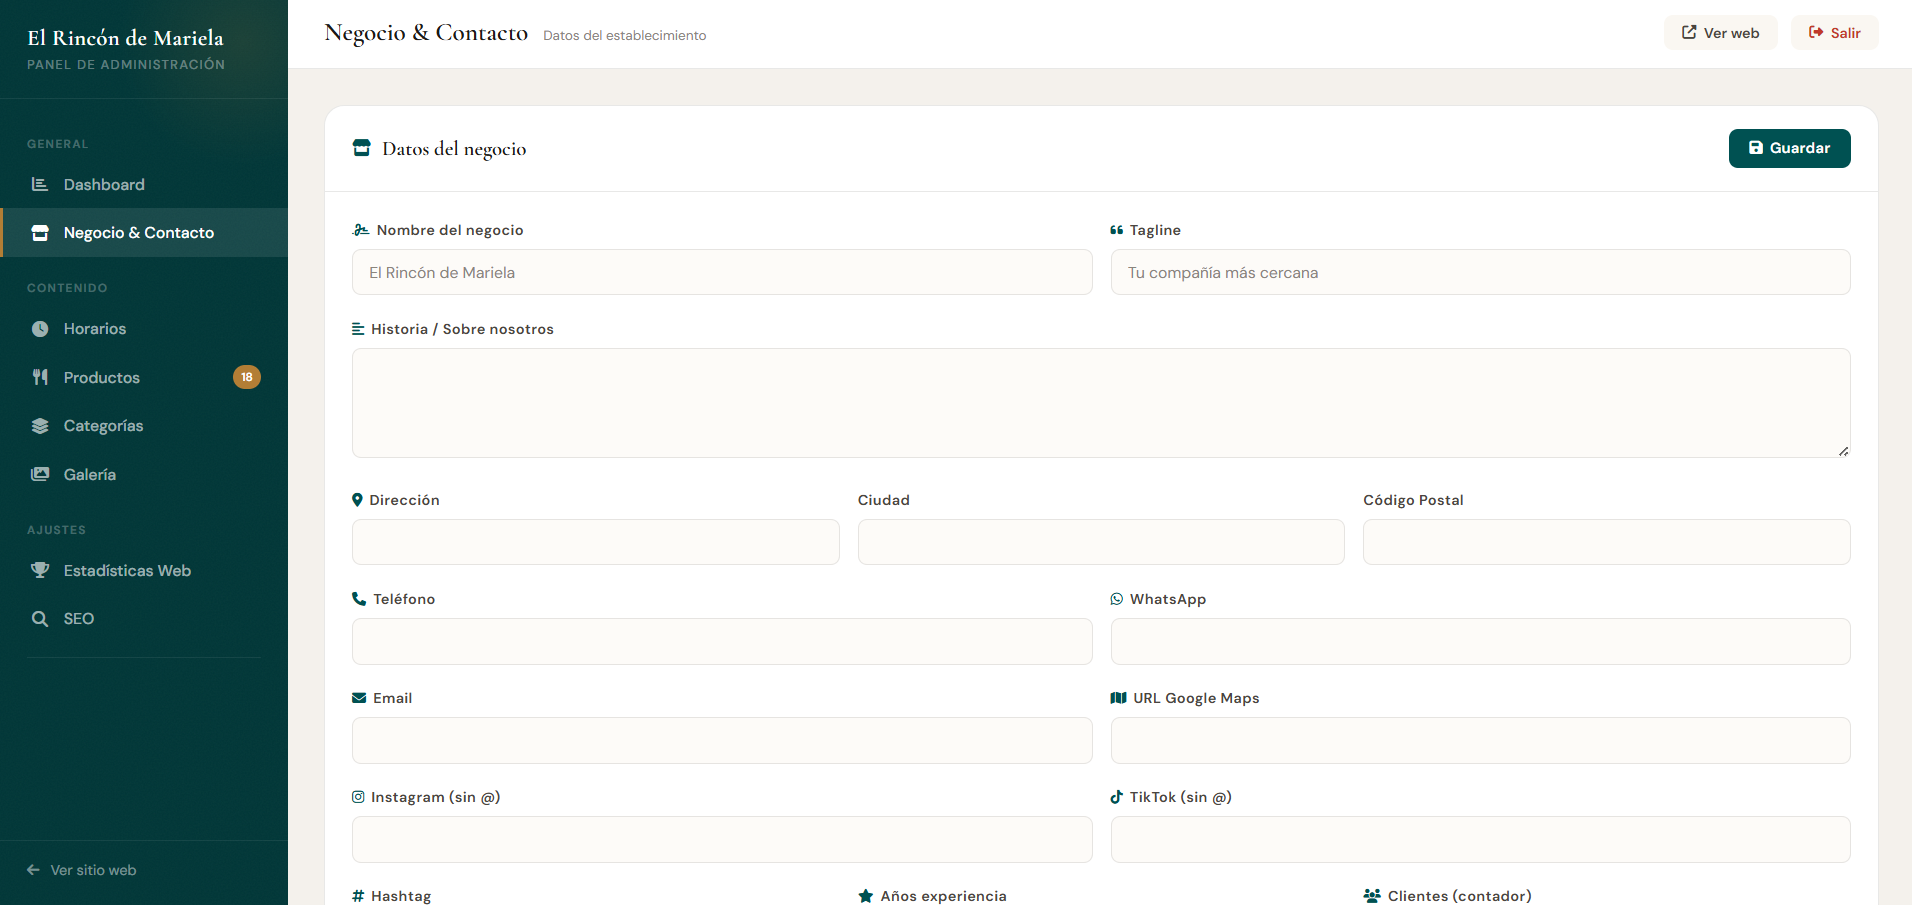This screenshot has width=1912, height=905.
Task: Focus the Ciudad input field
Action: coord(1101,542)
